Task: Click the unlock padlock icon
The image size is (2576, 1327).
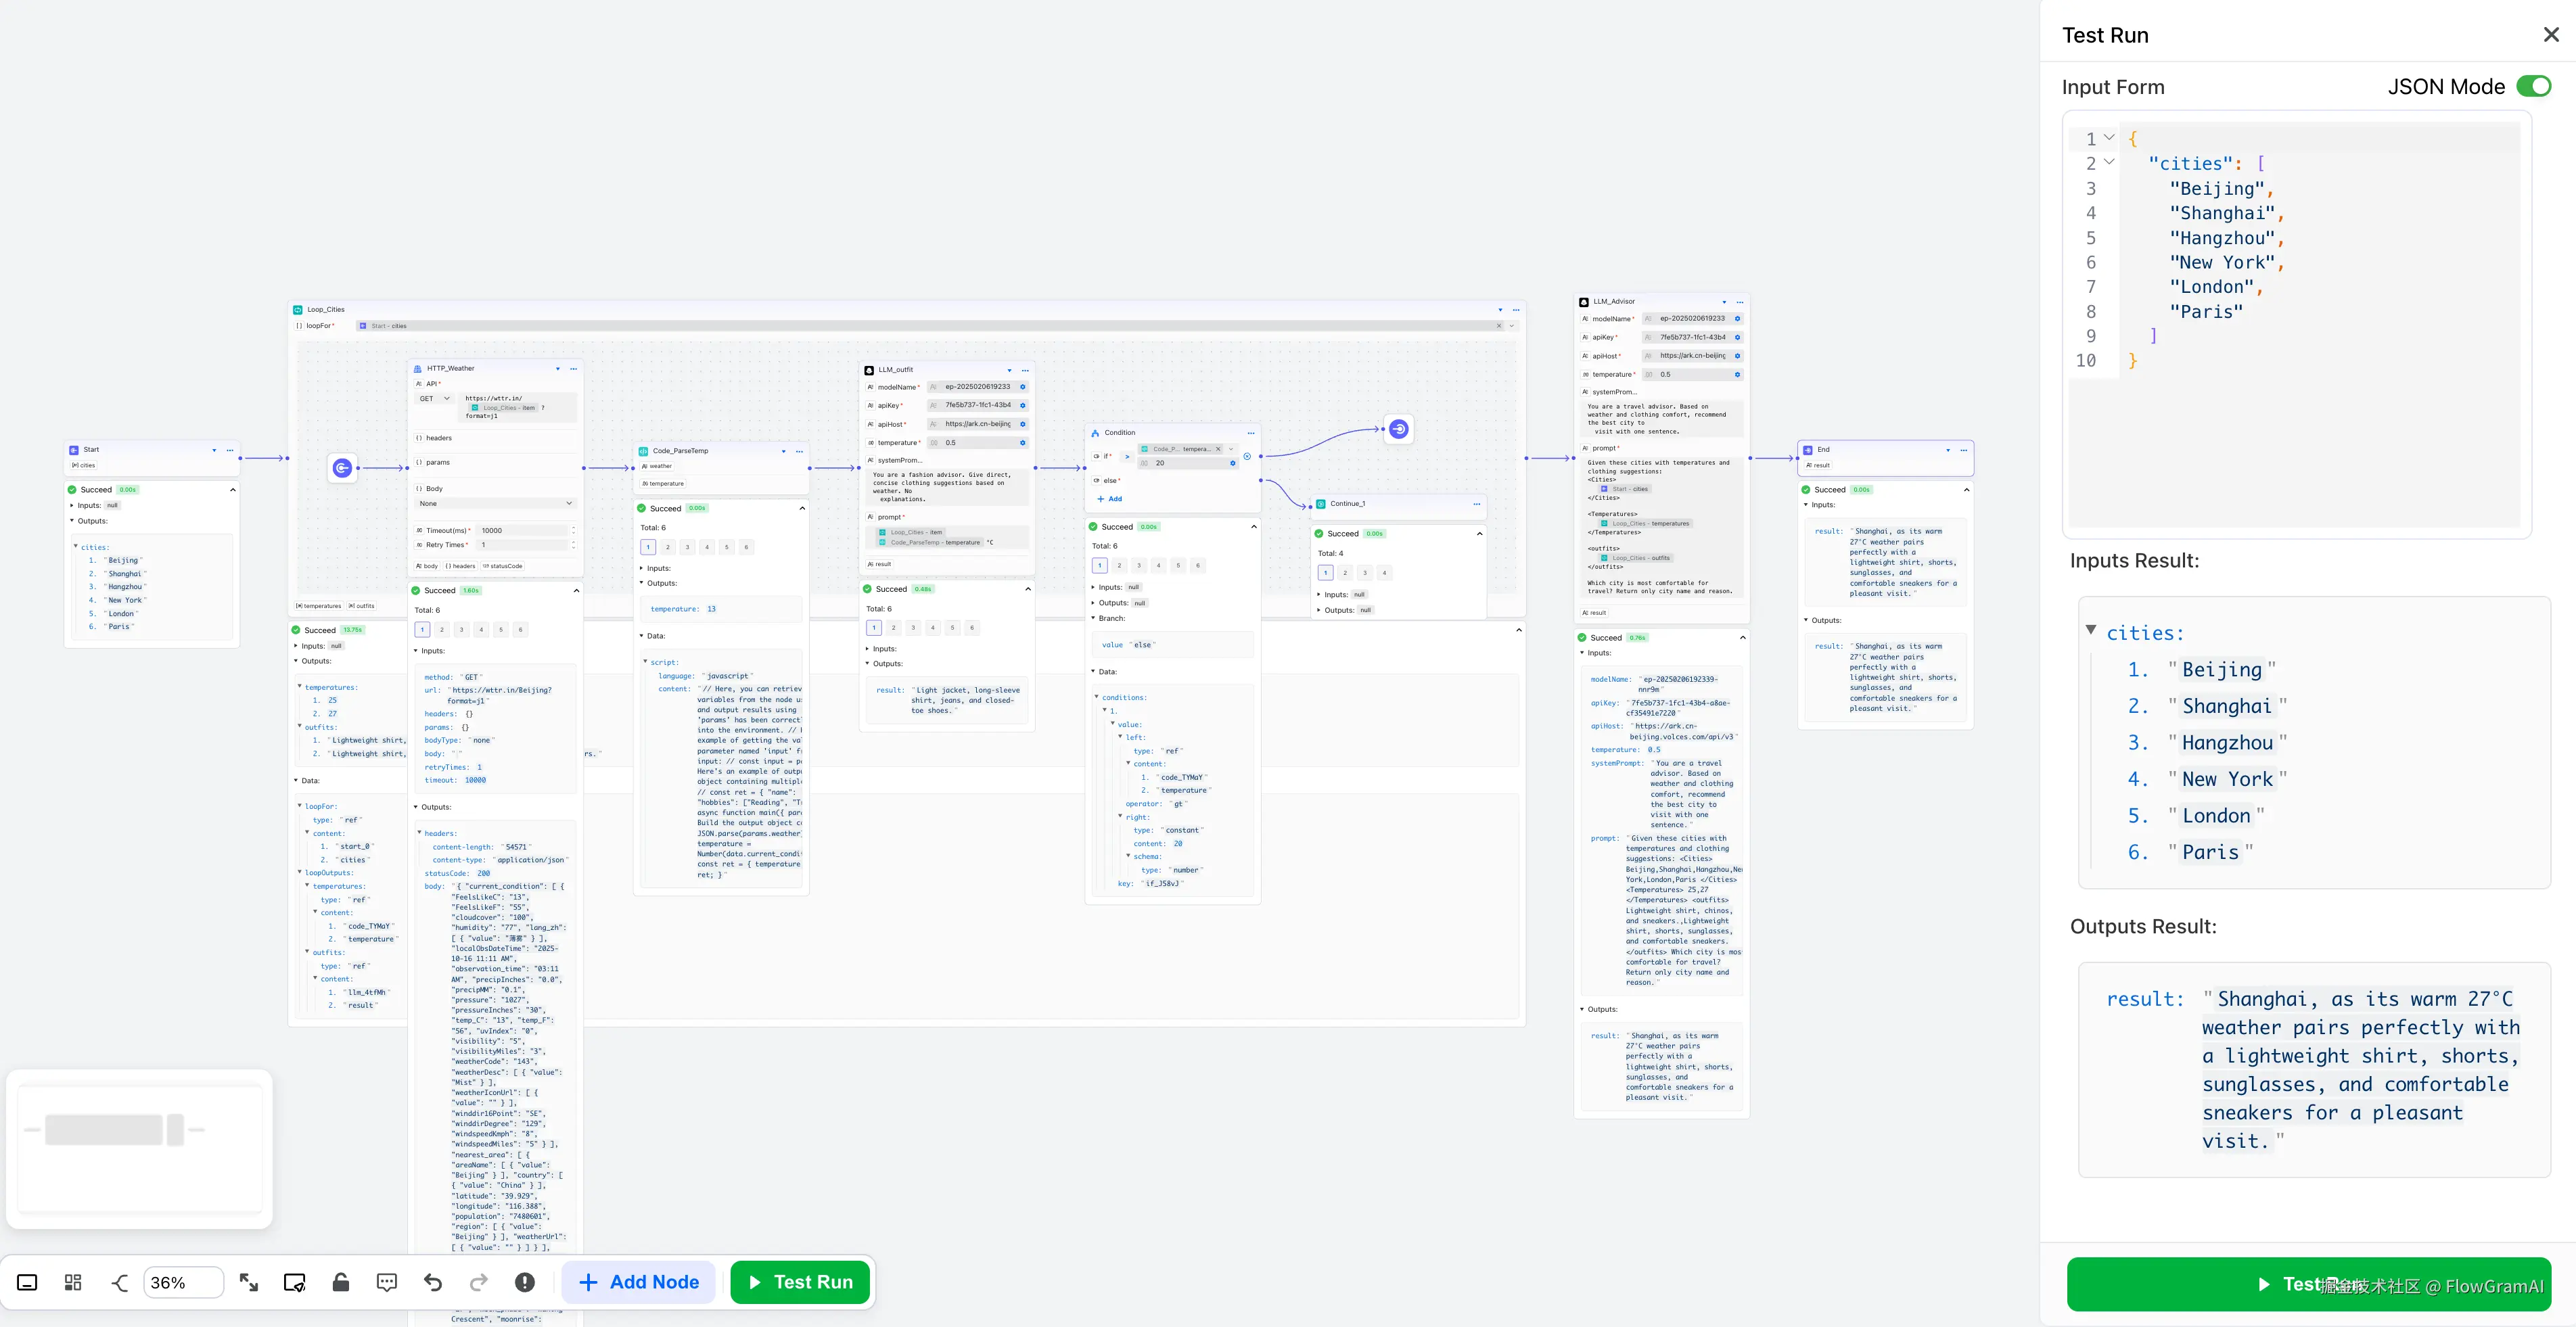Action: [x=341, y=1282]
